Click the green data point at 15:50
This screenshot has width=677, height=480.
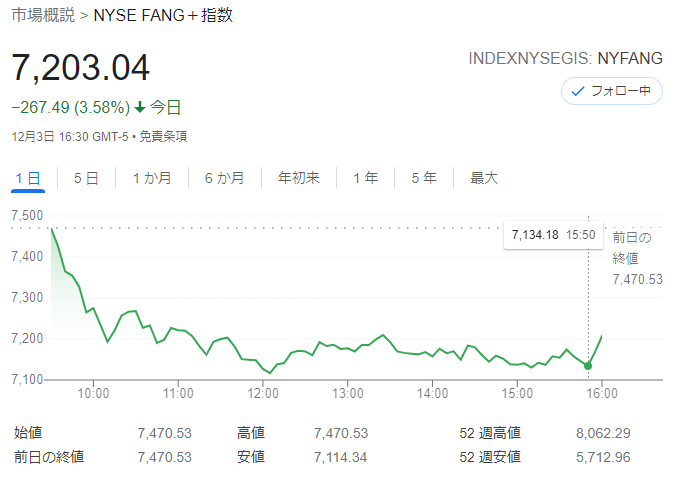point(588,366)
